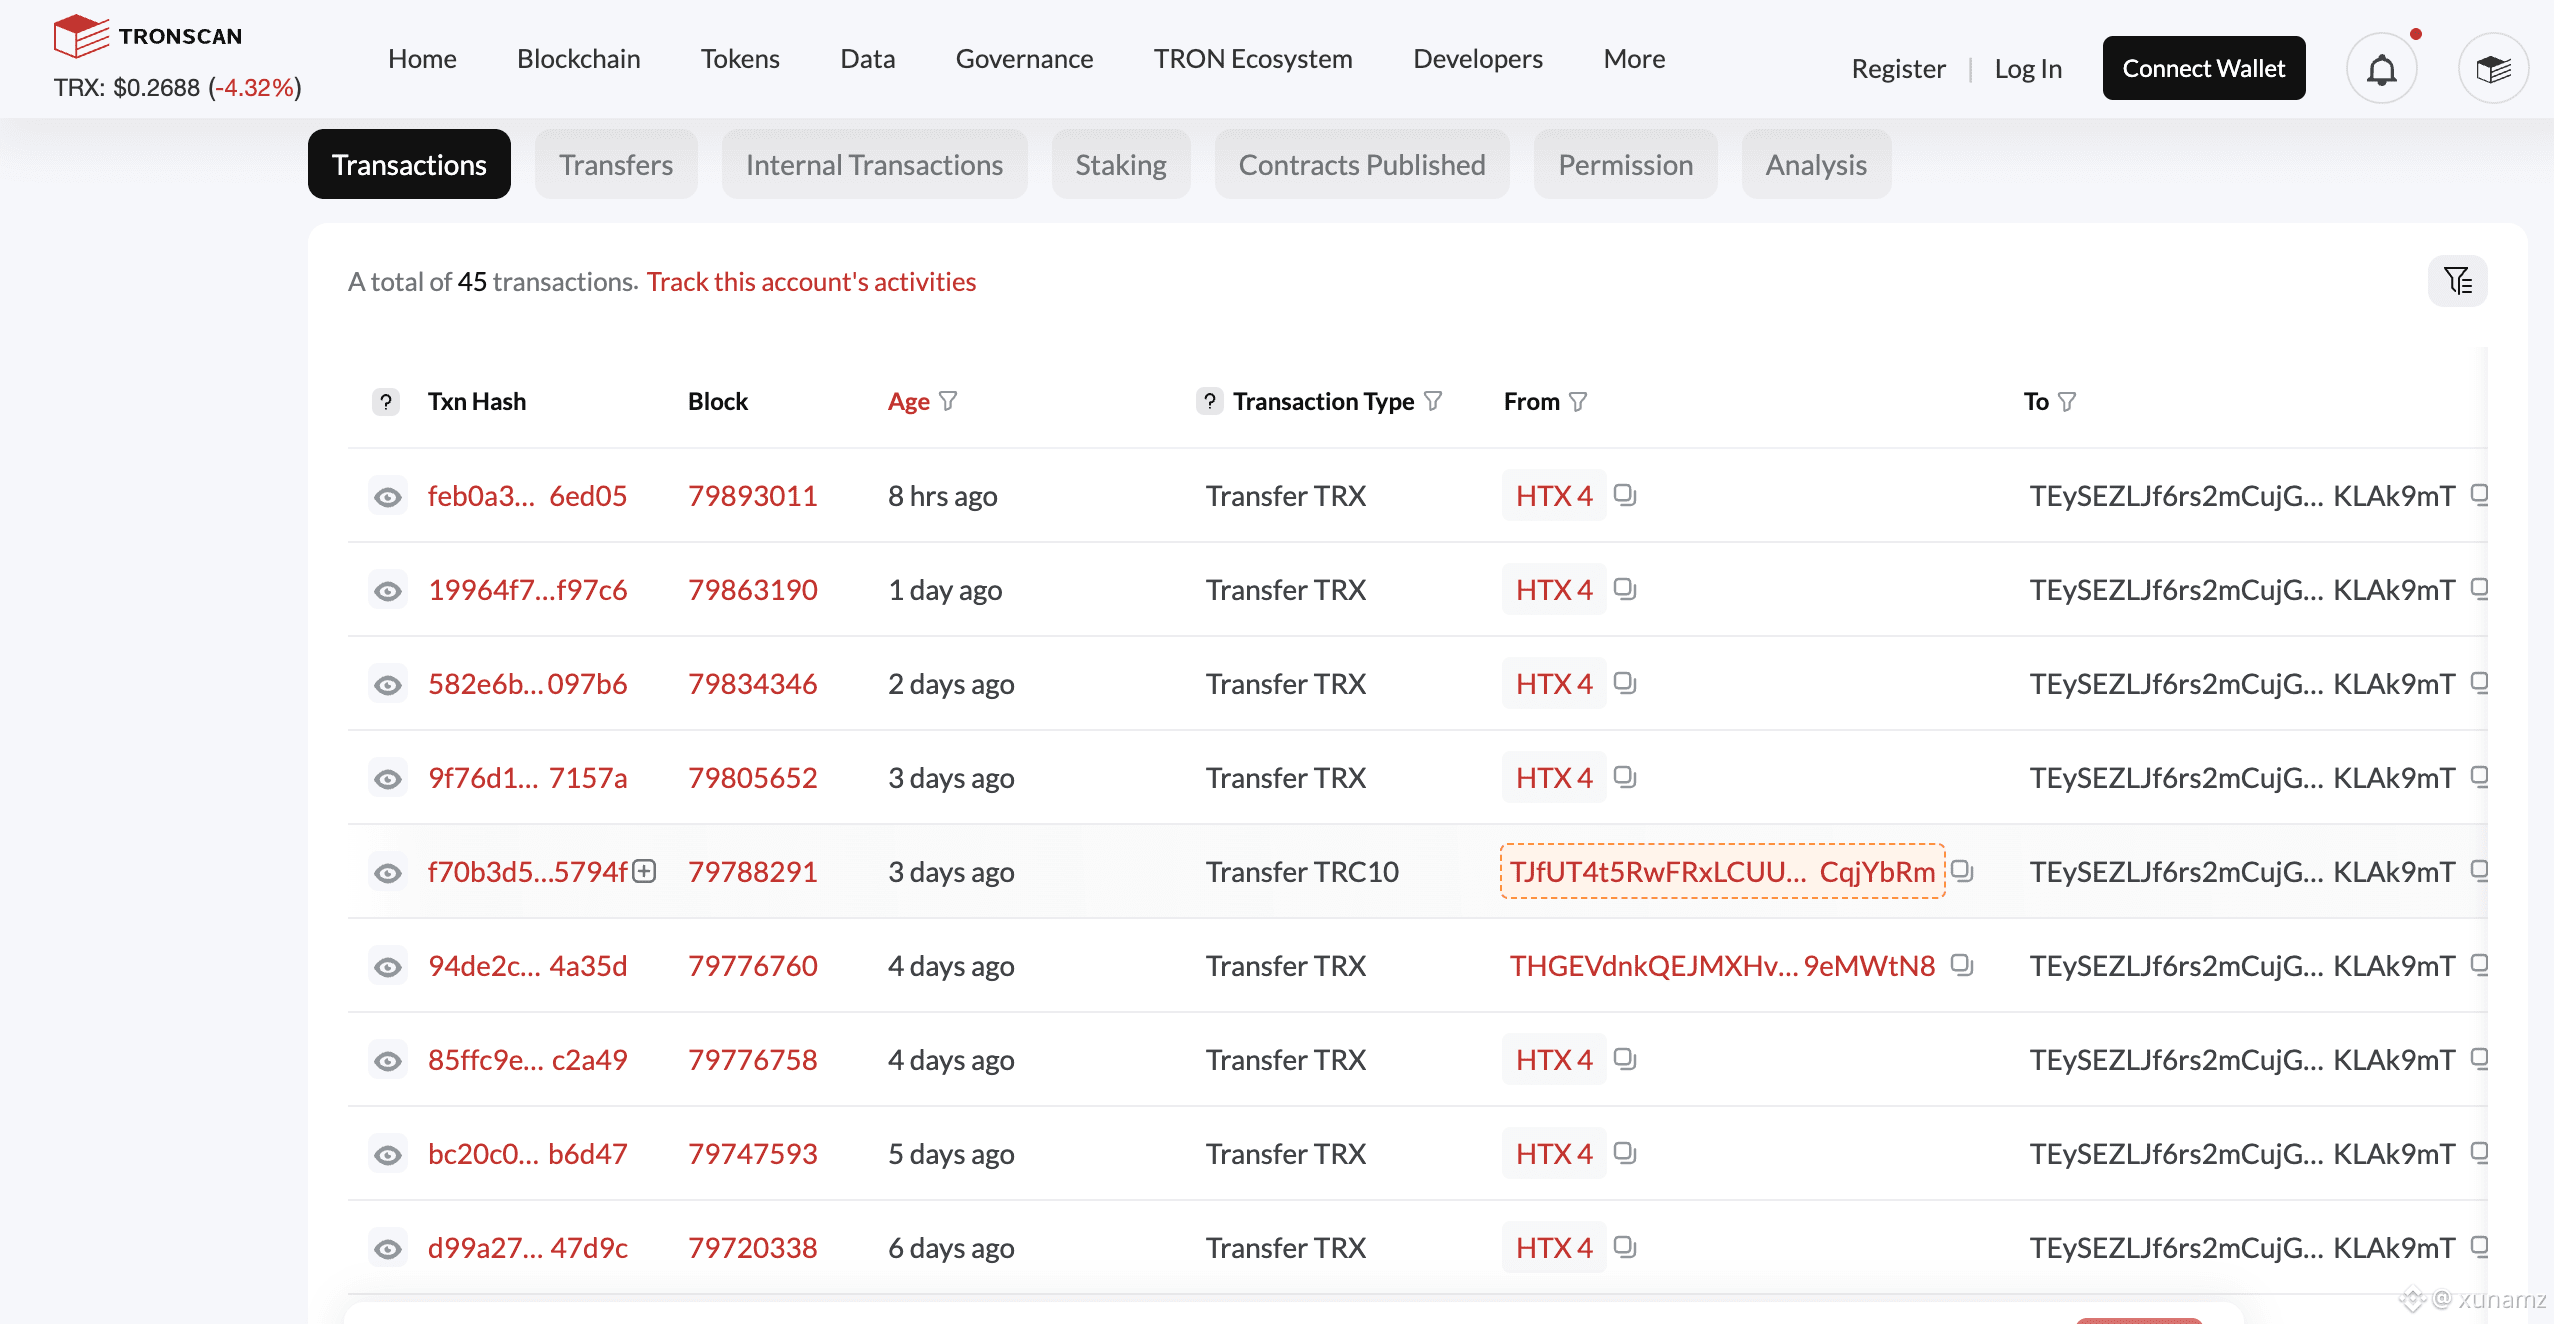Screen dimensions: 2554x1324
Task: Click Track this account's activities link
Action: point(811,282)
